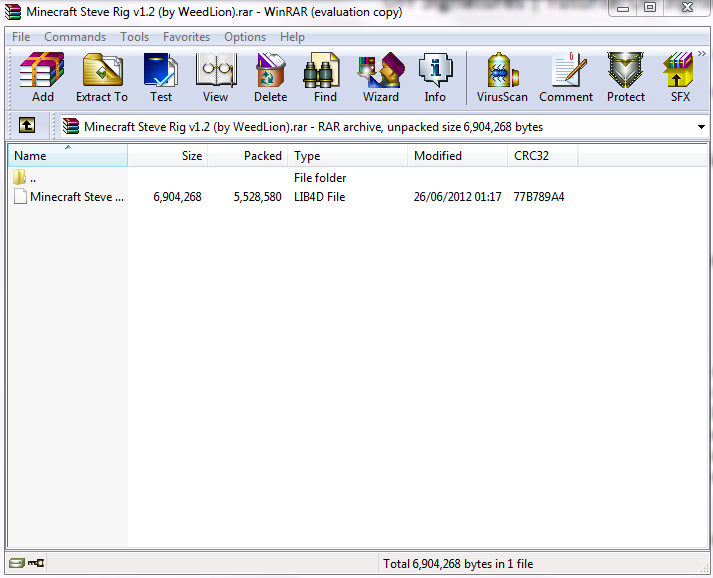This screenshot has width=713, height=578.
Task: Open the address bar dropdown arrow
Action: pos(701,127)
